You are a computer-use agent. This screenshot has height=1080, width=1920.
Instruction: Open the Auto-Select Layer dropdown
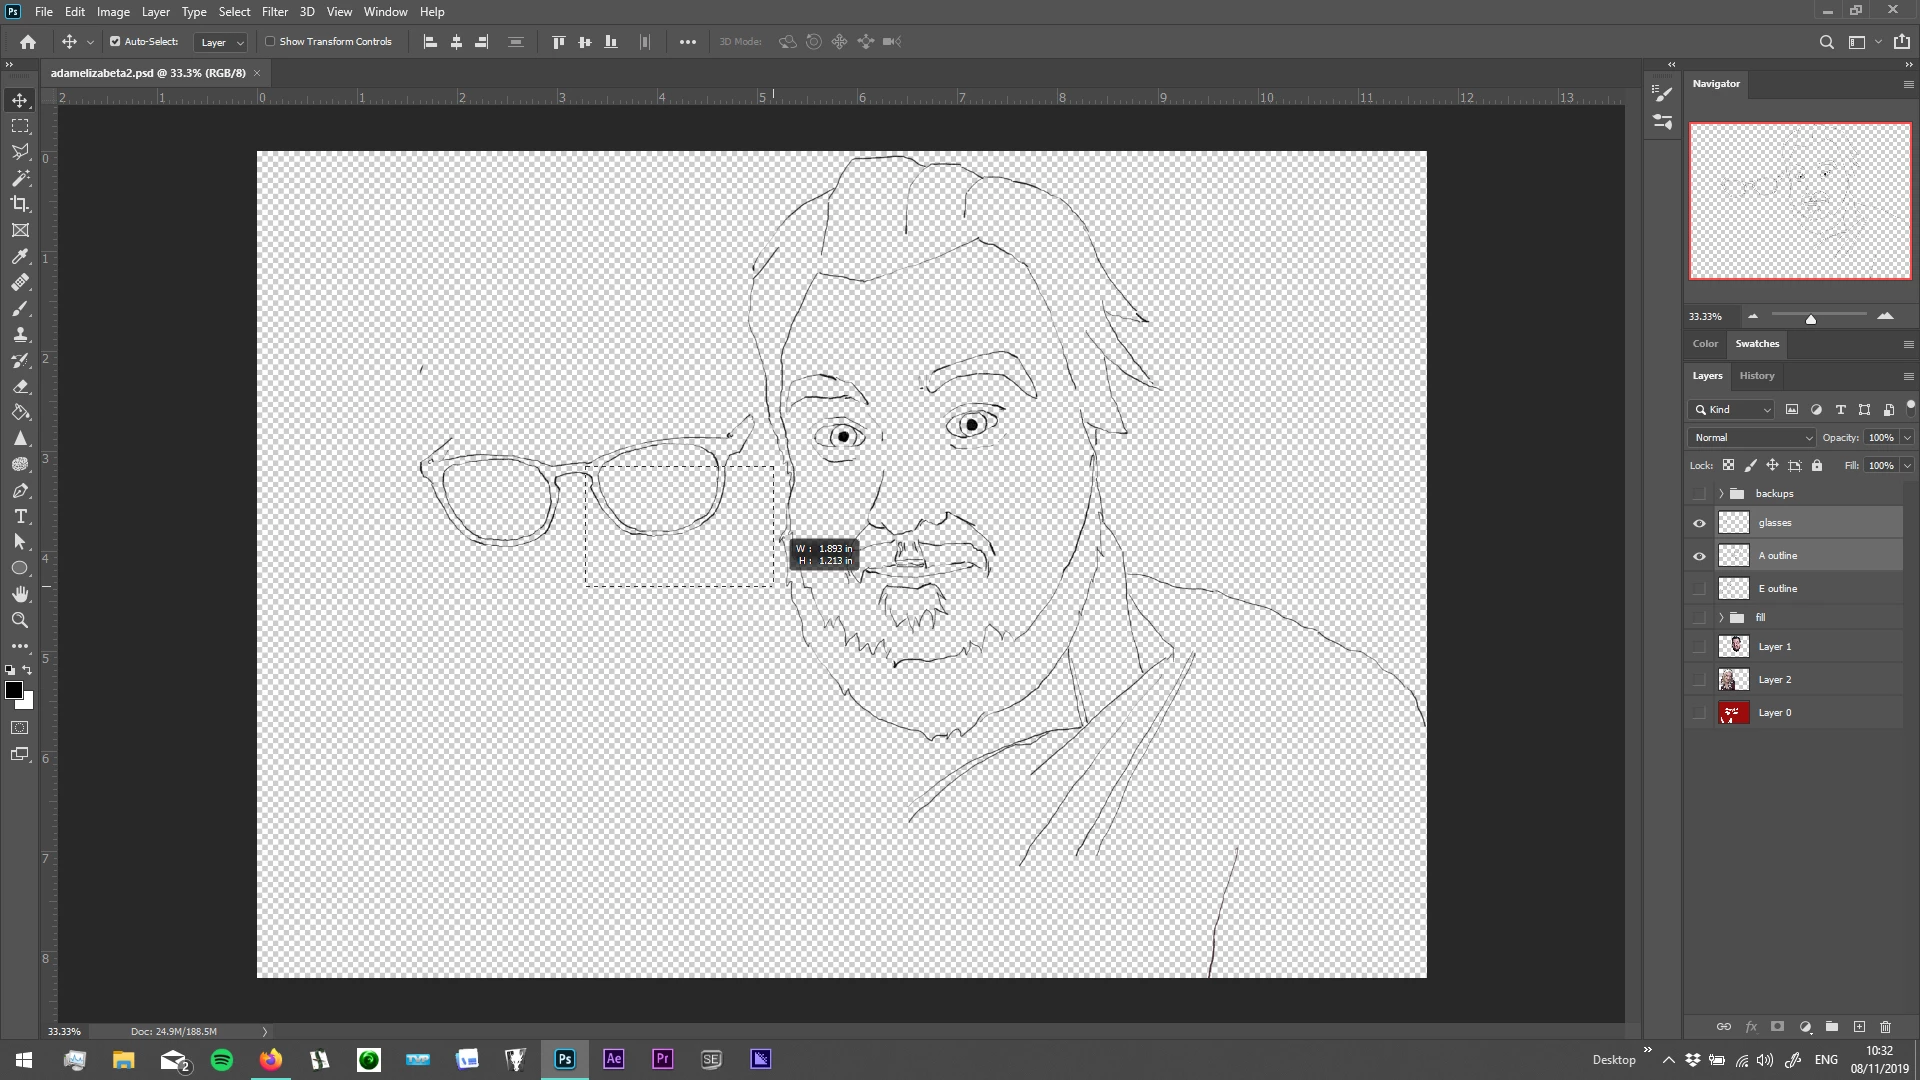pyautogui.click(x=221, y=43)
